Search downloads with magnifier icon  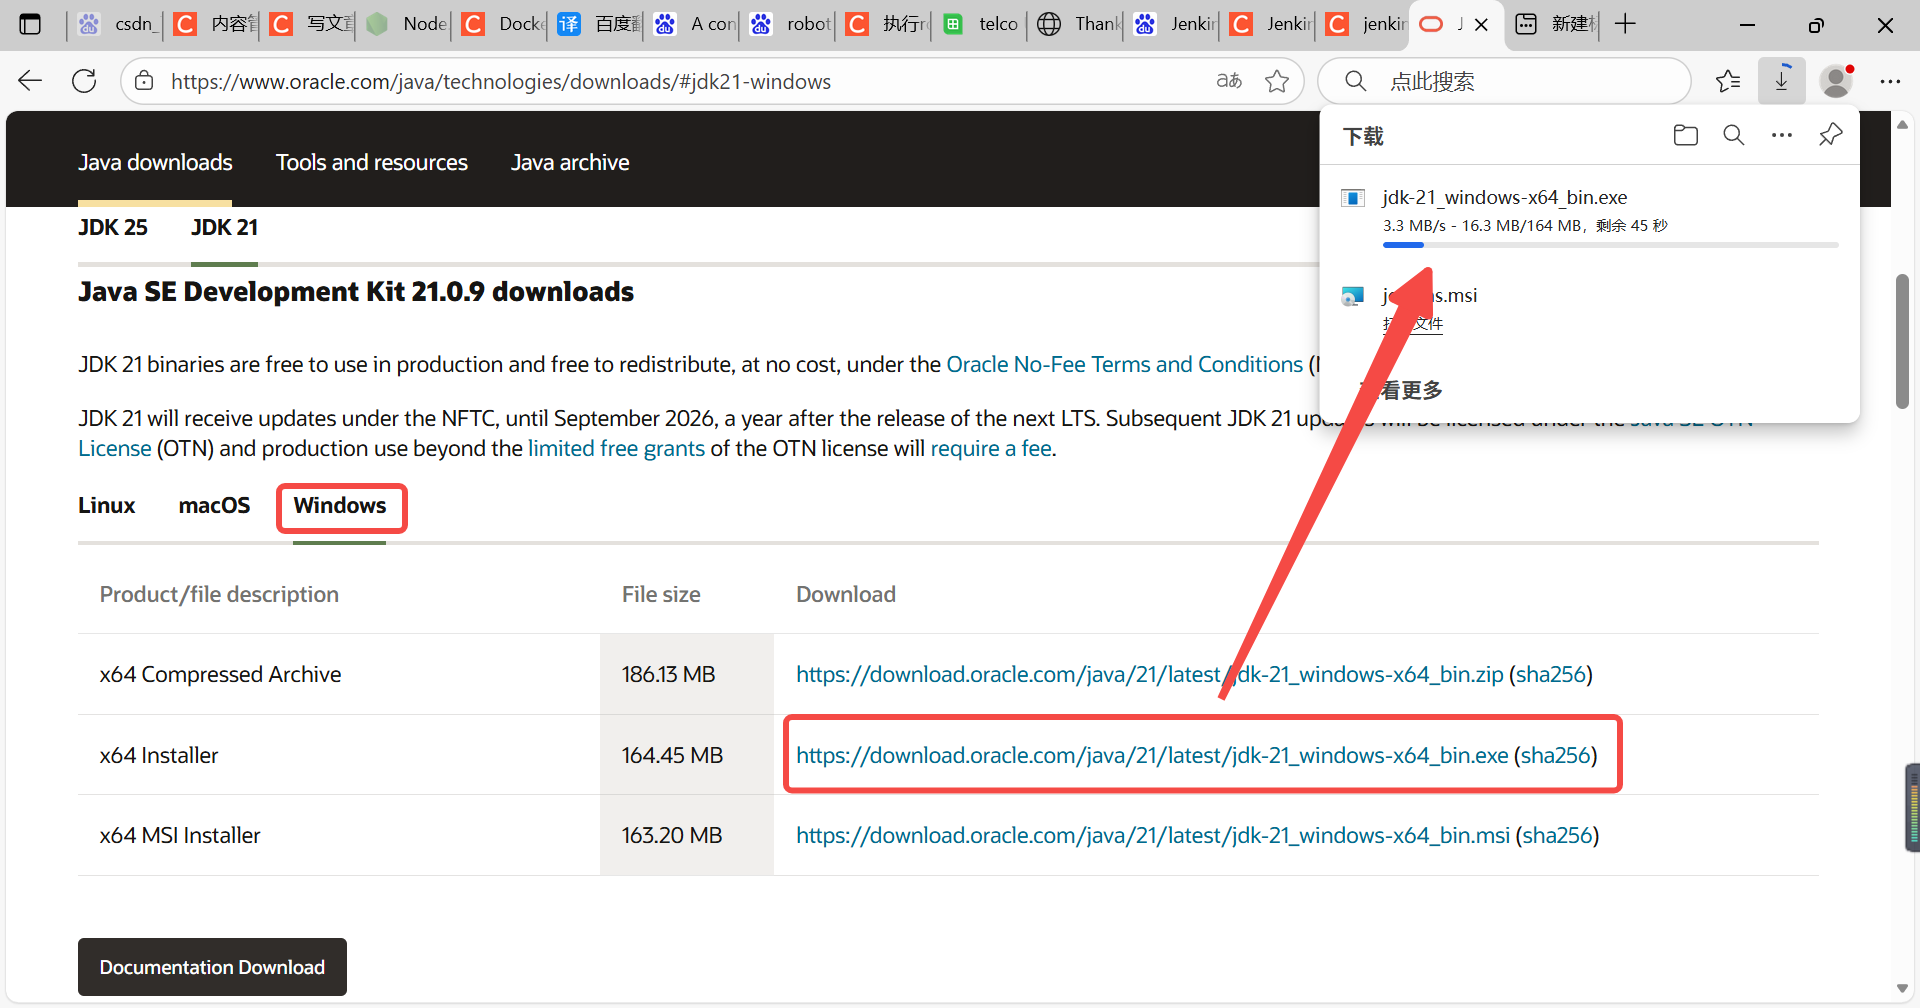[x=1734, y=135]
